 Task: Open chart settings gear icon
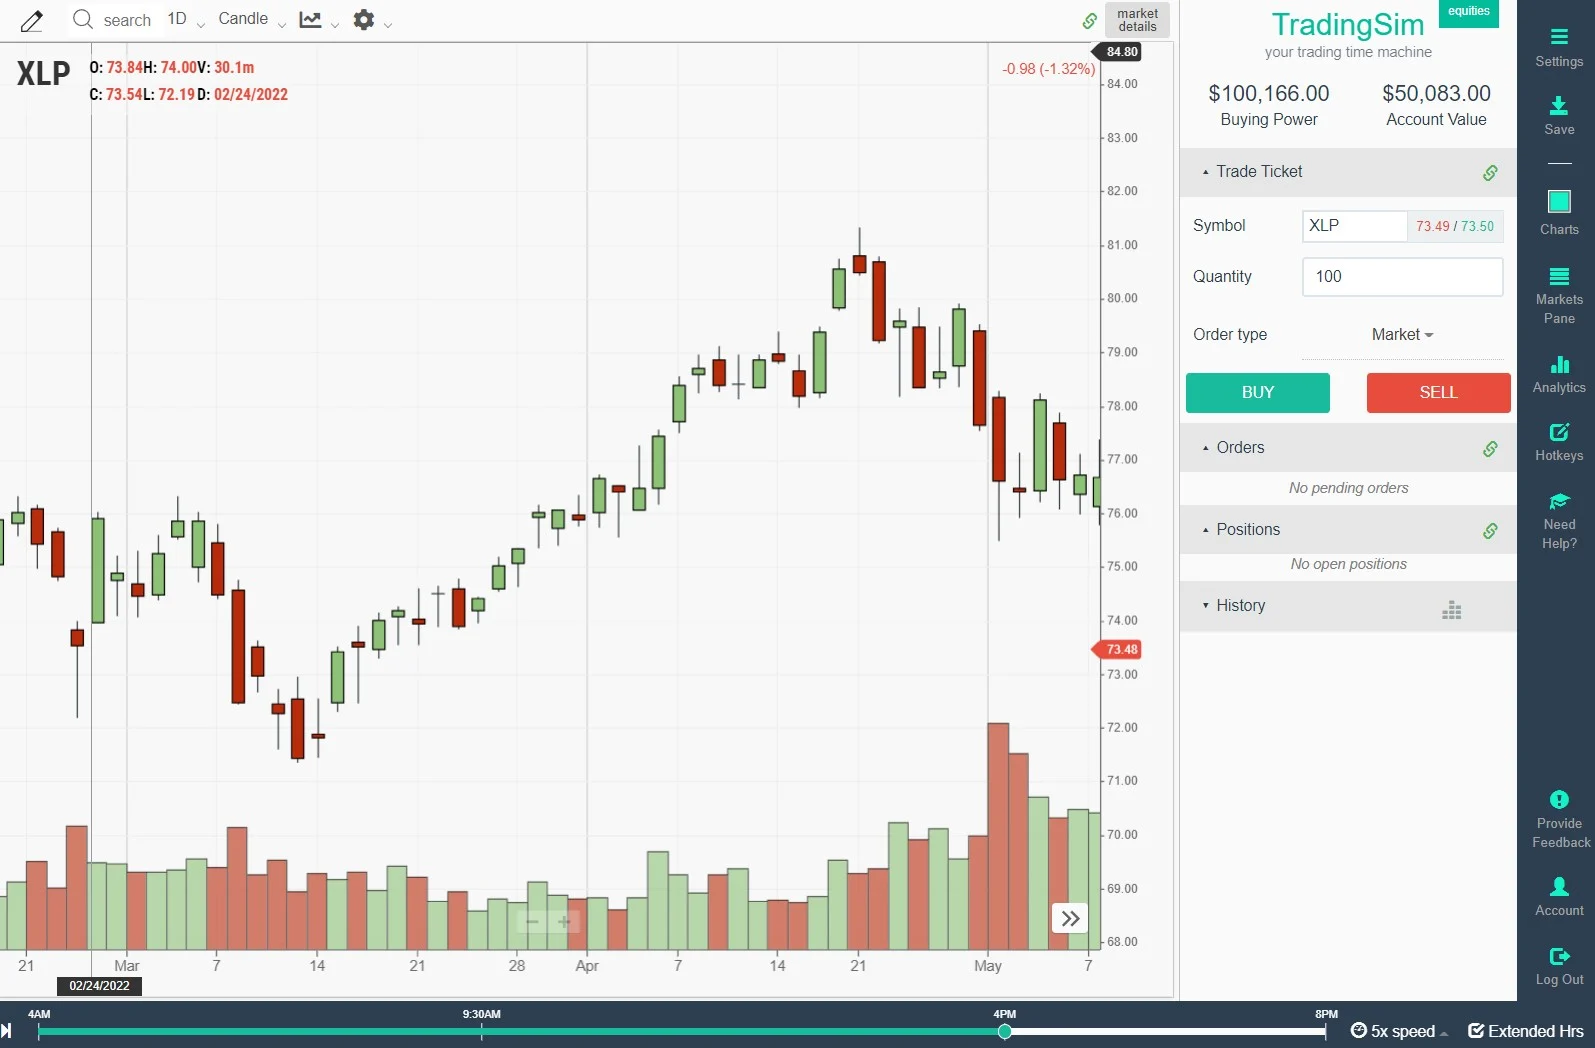(x=364, y=20)
